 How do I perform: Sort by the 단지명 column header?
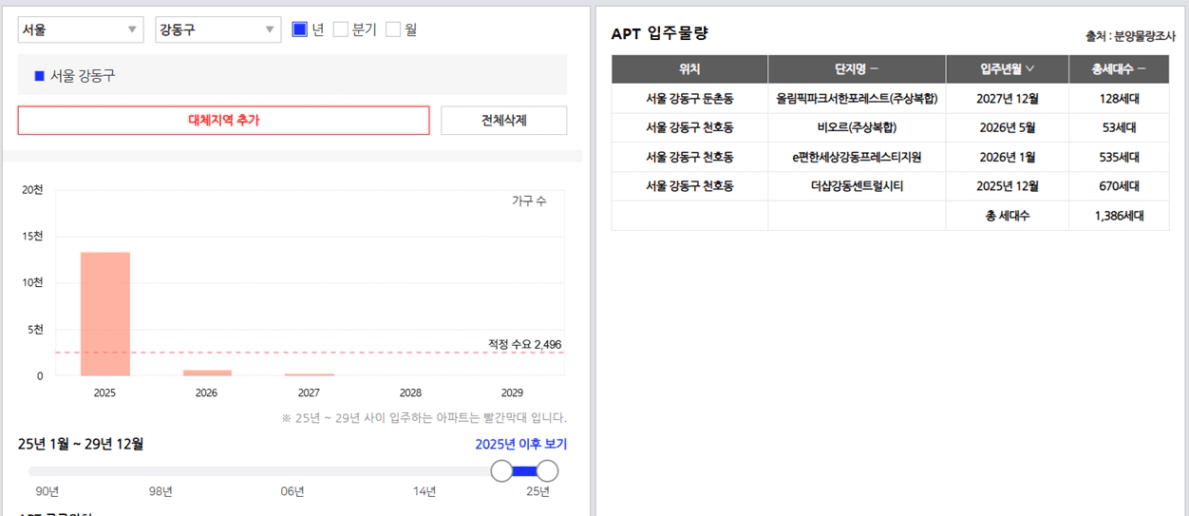click(x=857, y=69)
